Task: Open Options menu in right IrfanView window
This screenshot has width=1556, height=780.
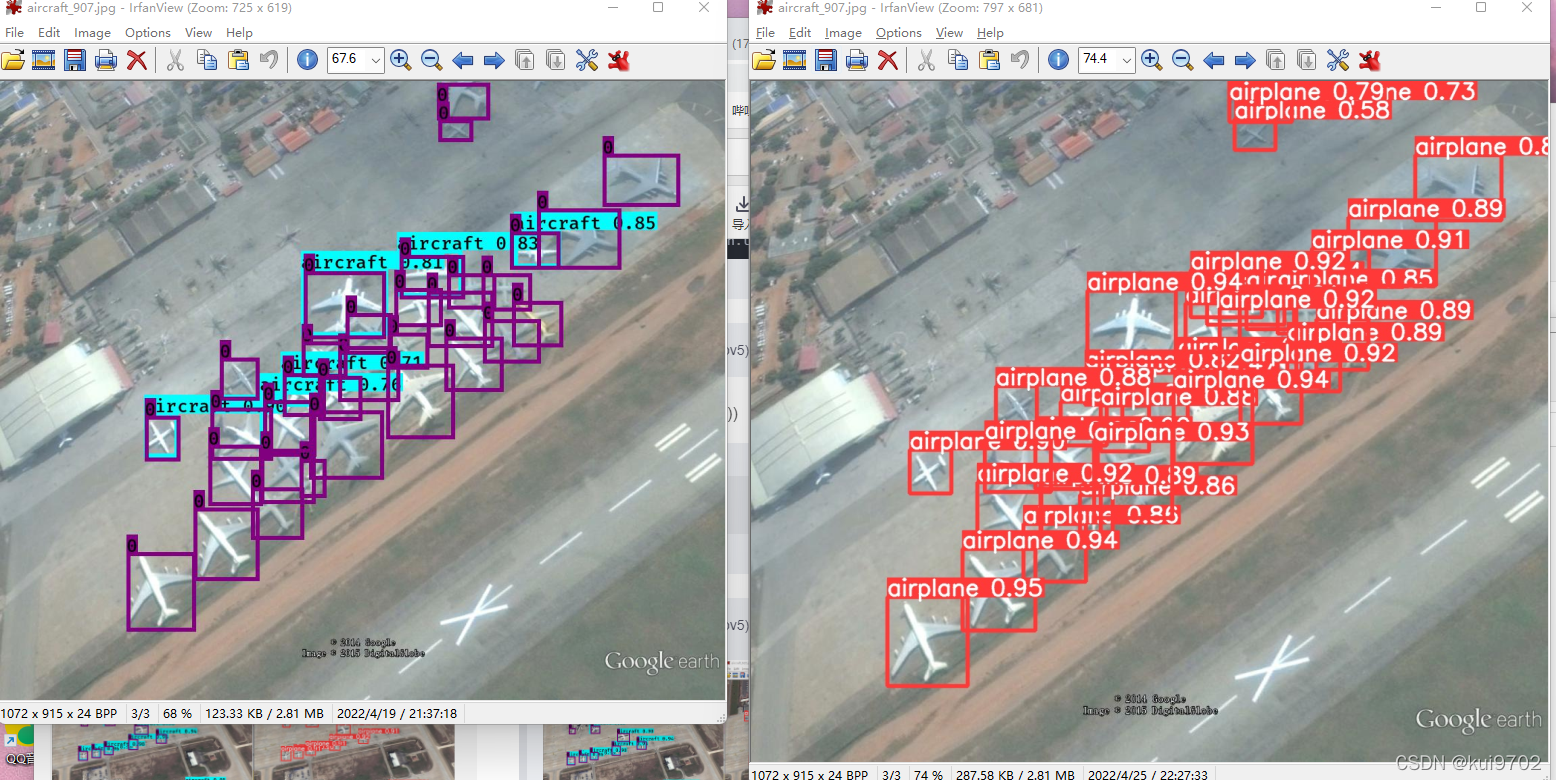Action: point(899,33)
